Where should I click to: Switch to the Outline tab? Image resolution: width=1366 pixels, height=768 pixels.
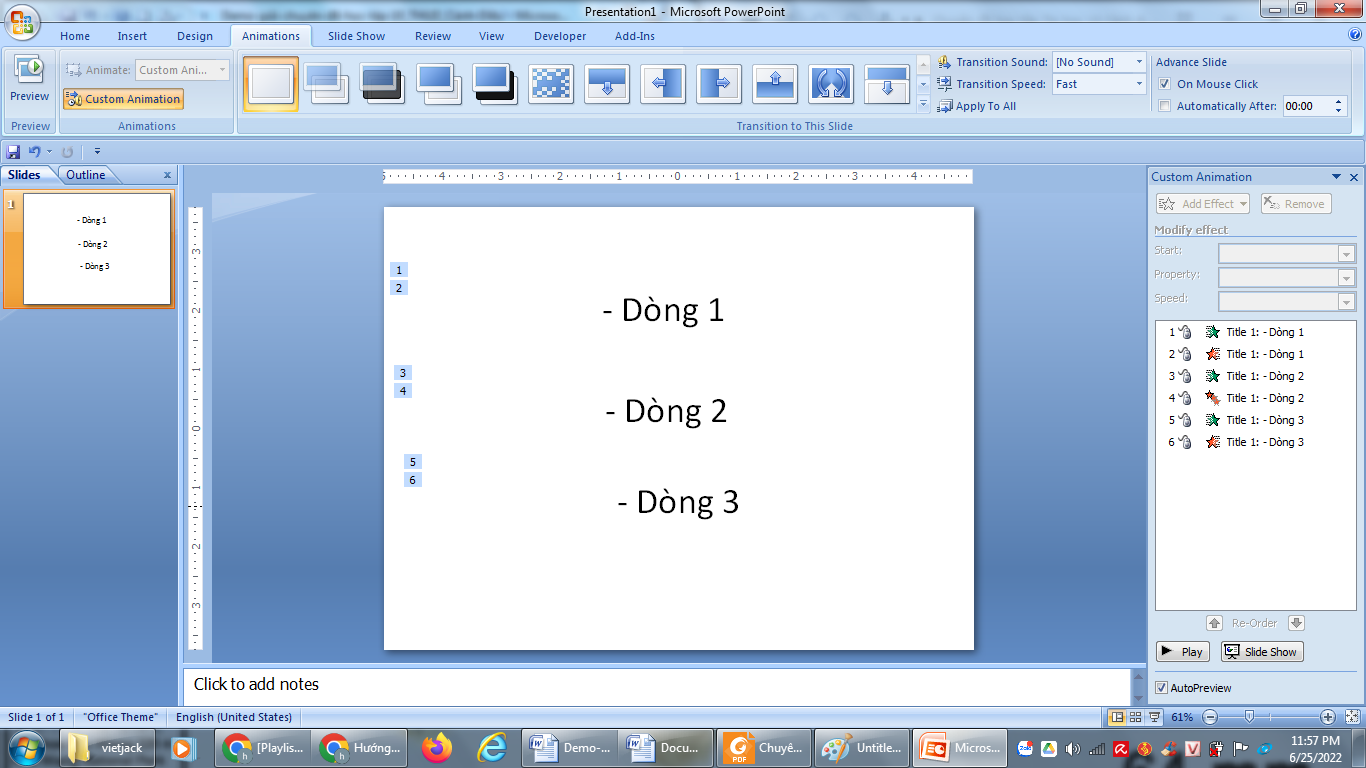click(86, 175)
